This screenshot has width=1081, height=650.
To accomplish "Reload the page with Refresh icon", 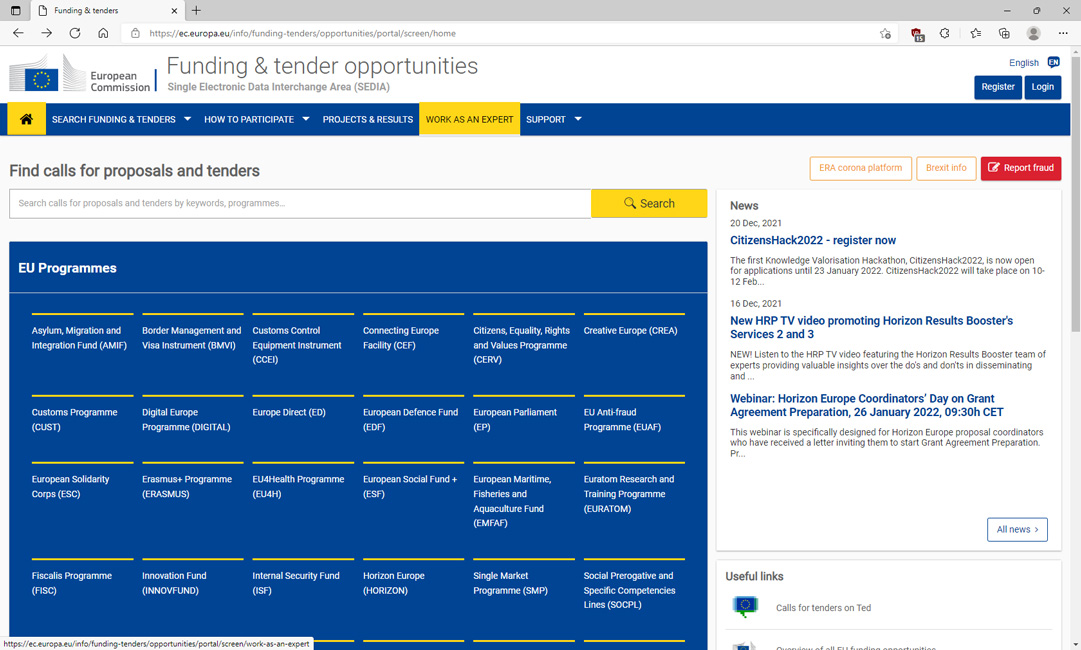I will [x=74, y=33].
